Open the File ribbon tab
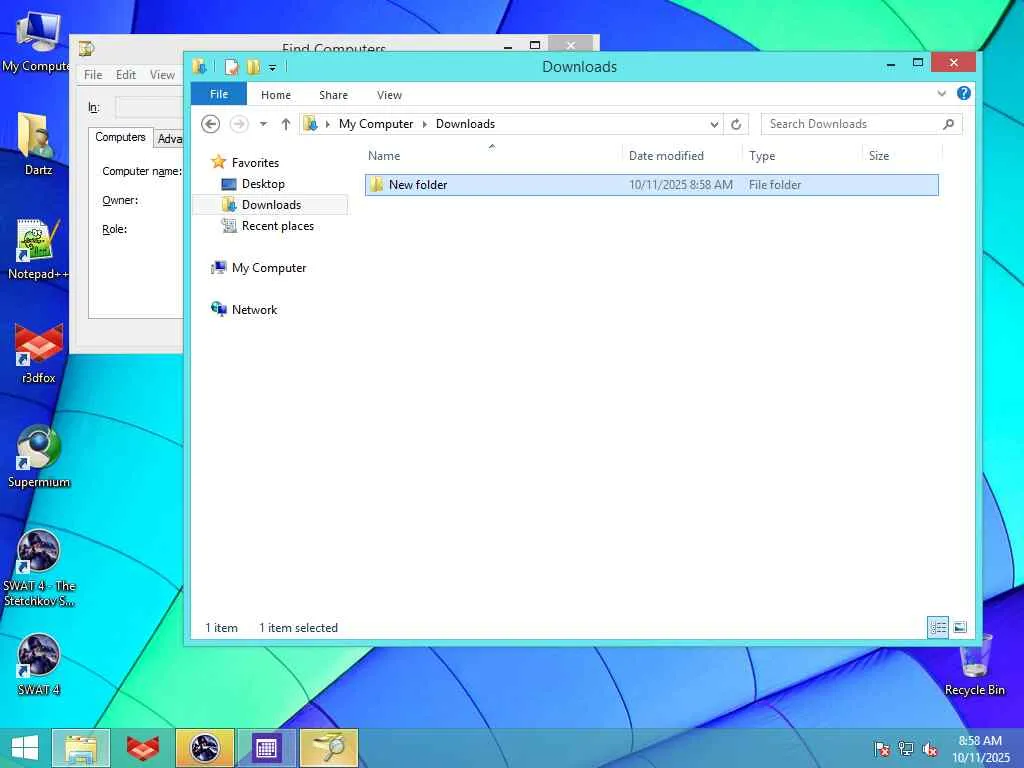 (219, 94)
